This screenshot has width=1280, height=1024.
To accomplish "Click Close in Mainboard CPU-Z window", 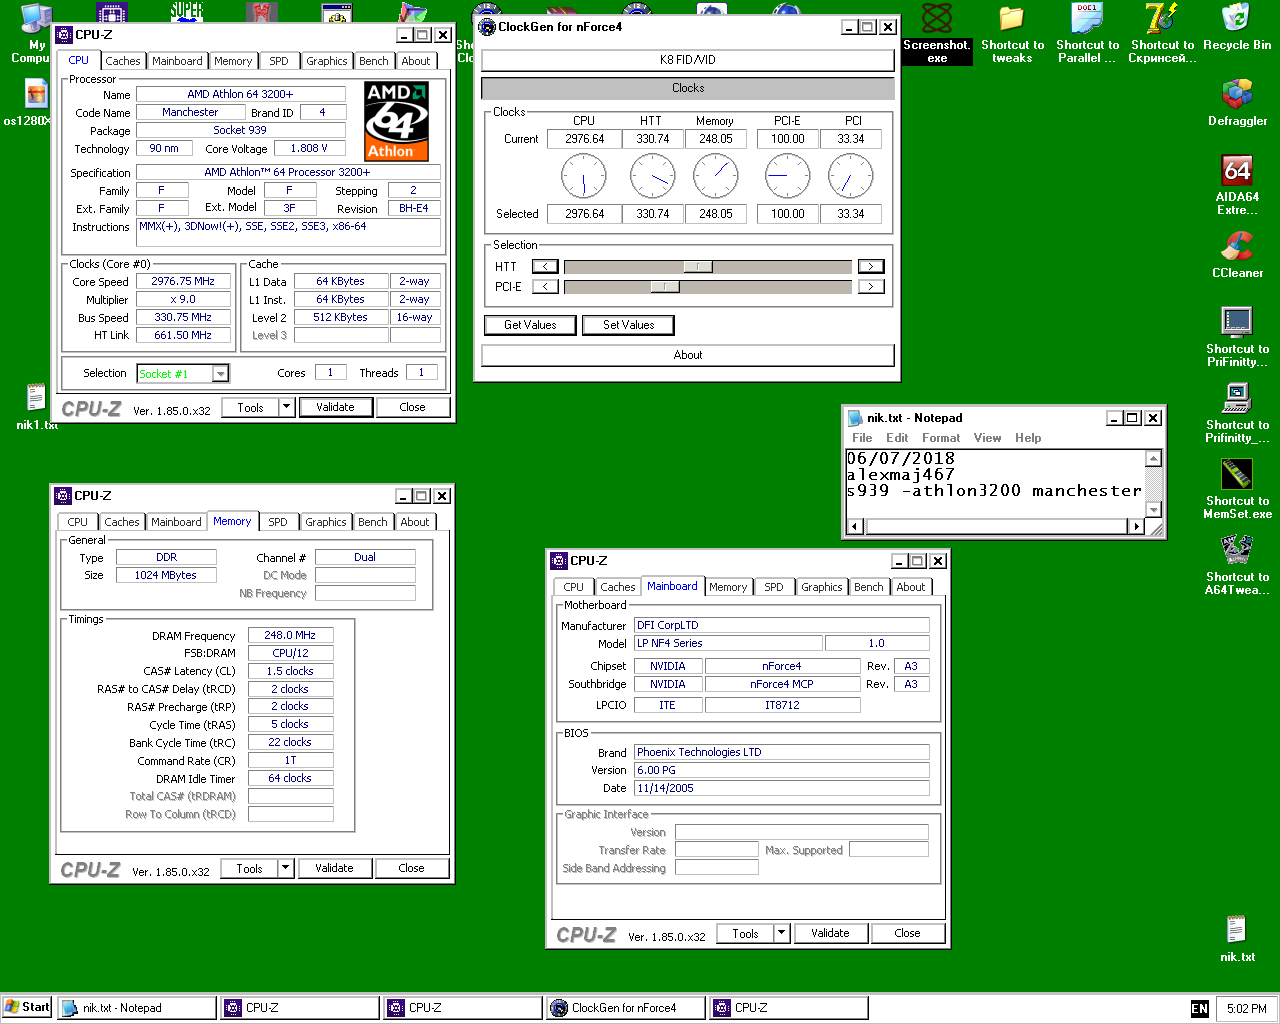I will [908, 933].
